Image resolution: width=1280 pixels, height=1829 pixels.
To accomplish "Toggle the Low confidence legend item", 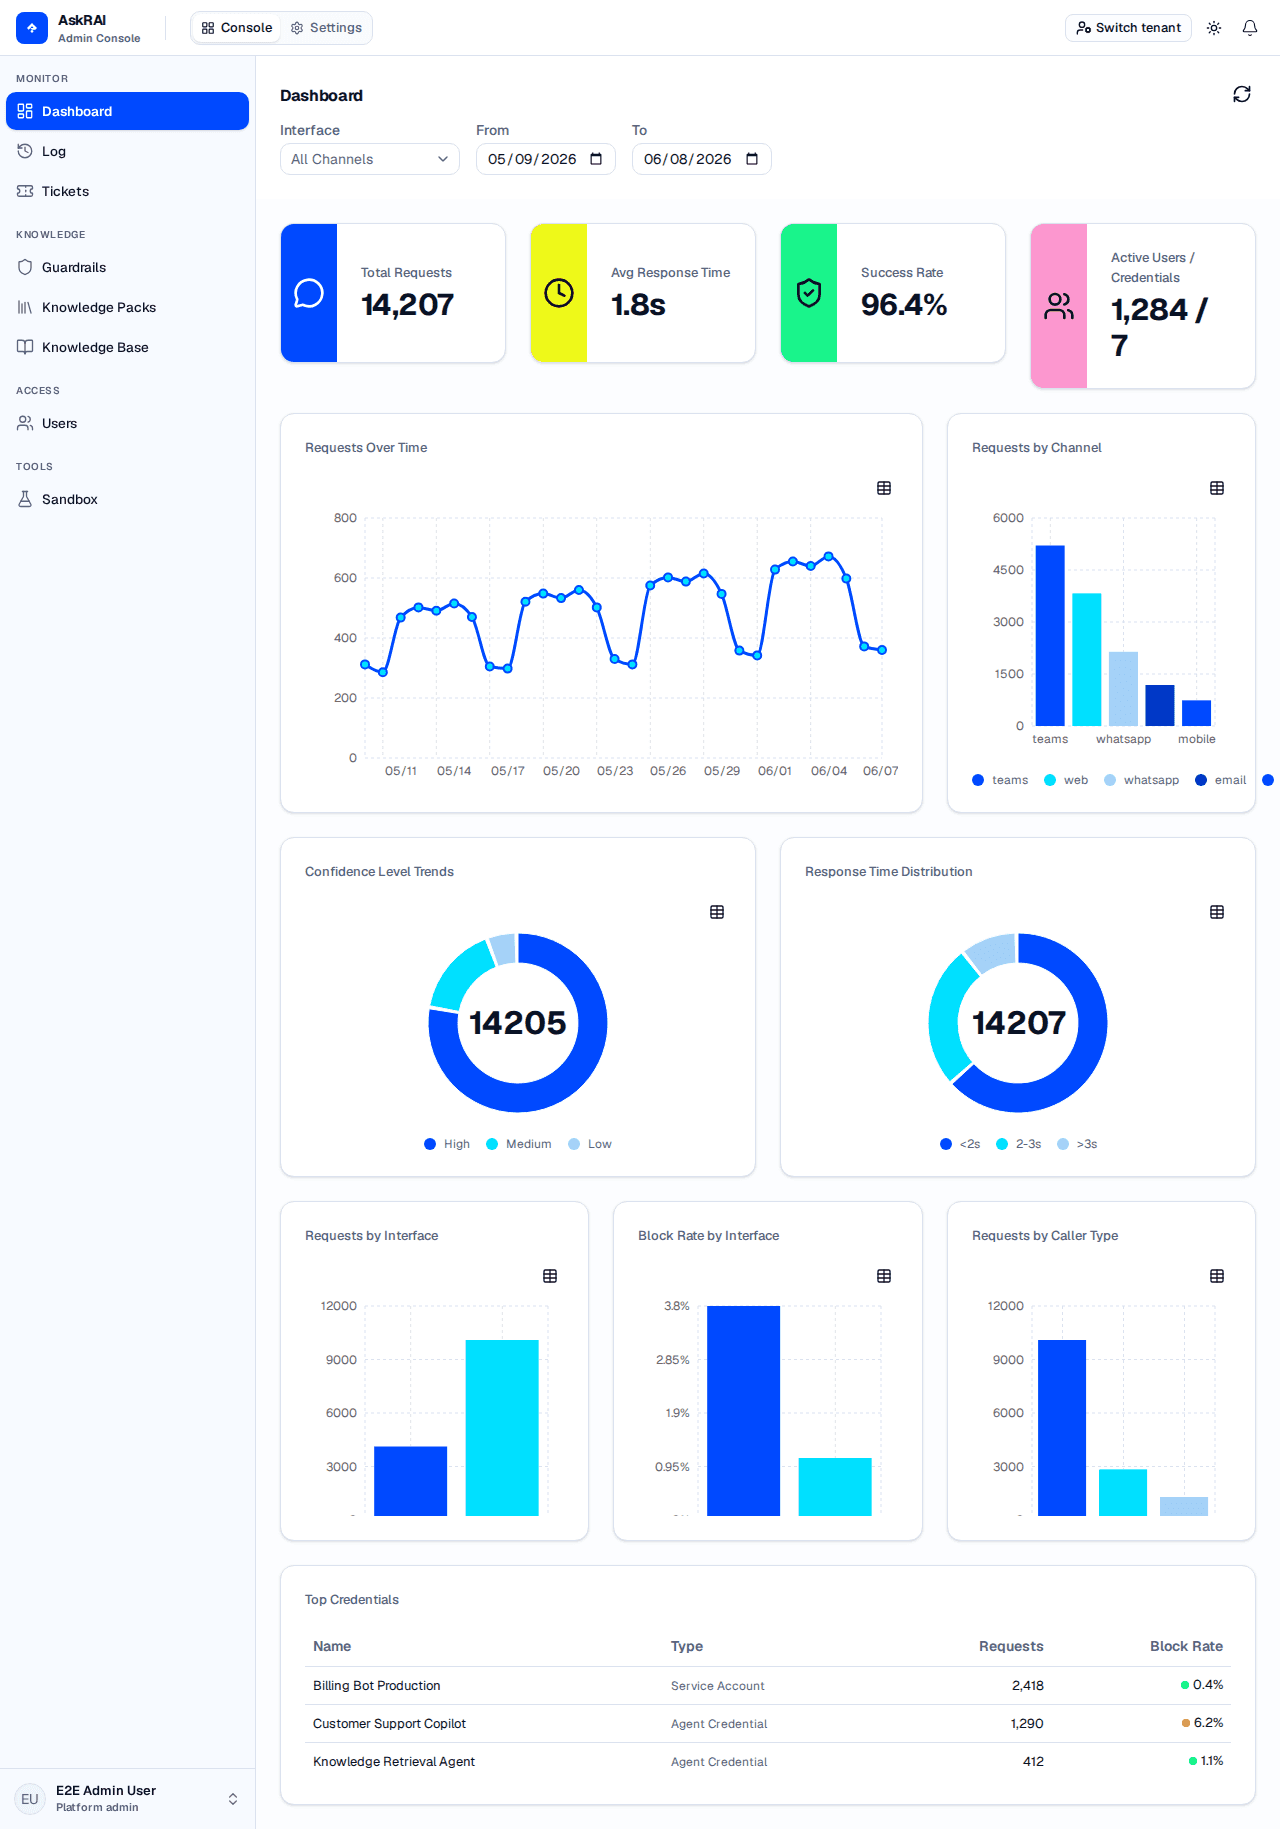I will (590, 1144).
